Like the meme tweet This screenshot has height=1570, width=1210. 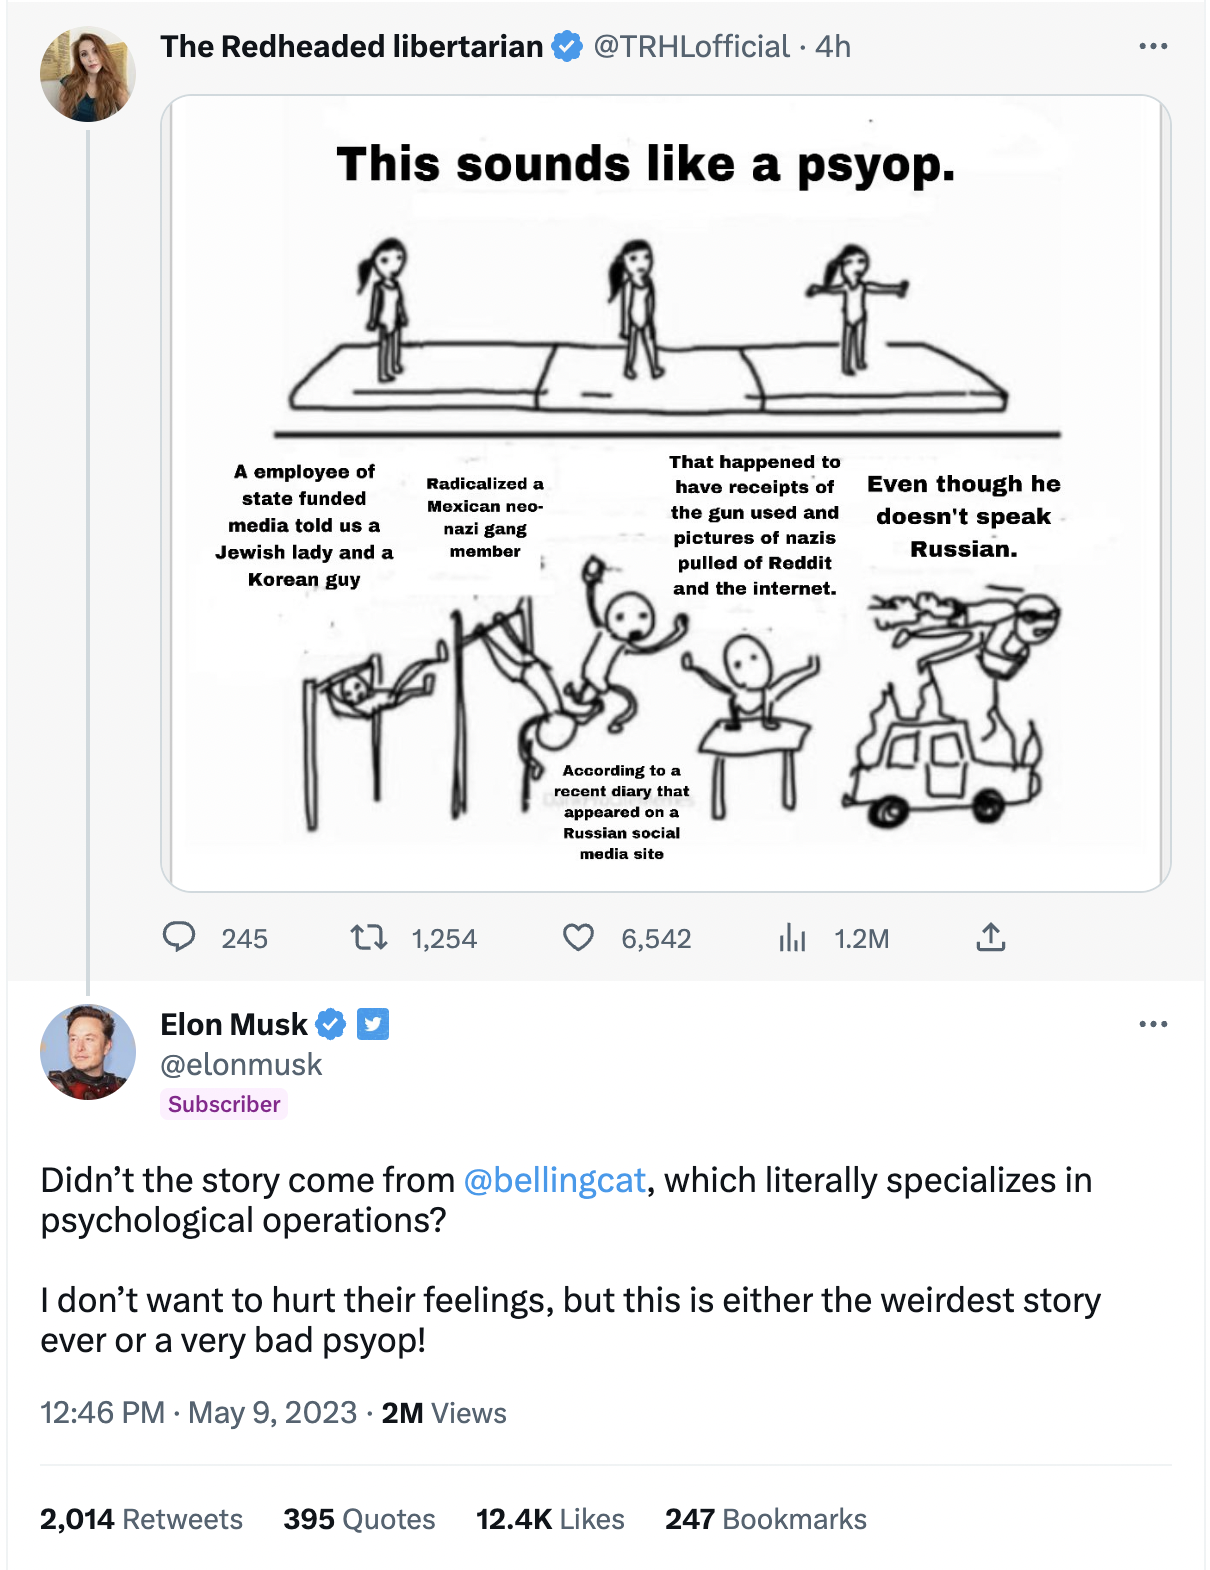tap(578, 938)
